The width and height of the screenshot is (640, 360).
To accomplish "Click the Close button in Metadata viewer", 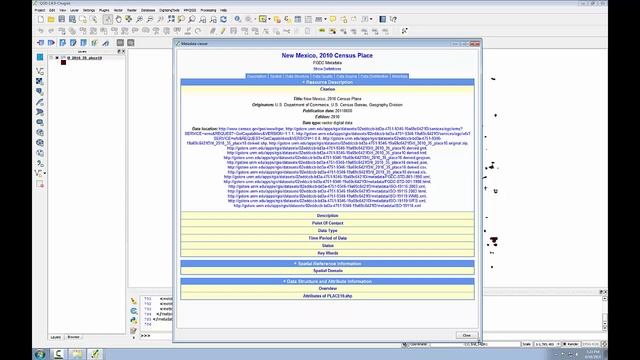I will (x=467, y=335).
